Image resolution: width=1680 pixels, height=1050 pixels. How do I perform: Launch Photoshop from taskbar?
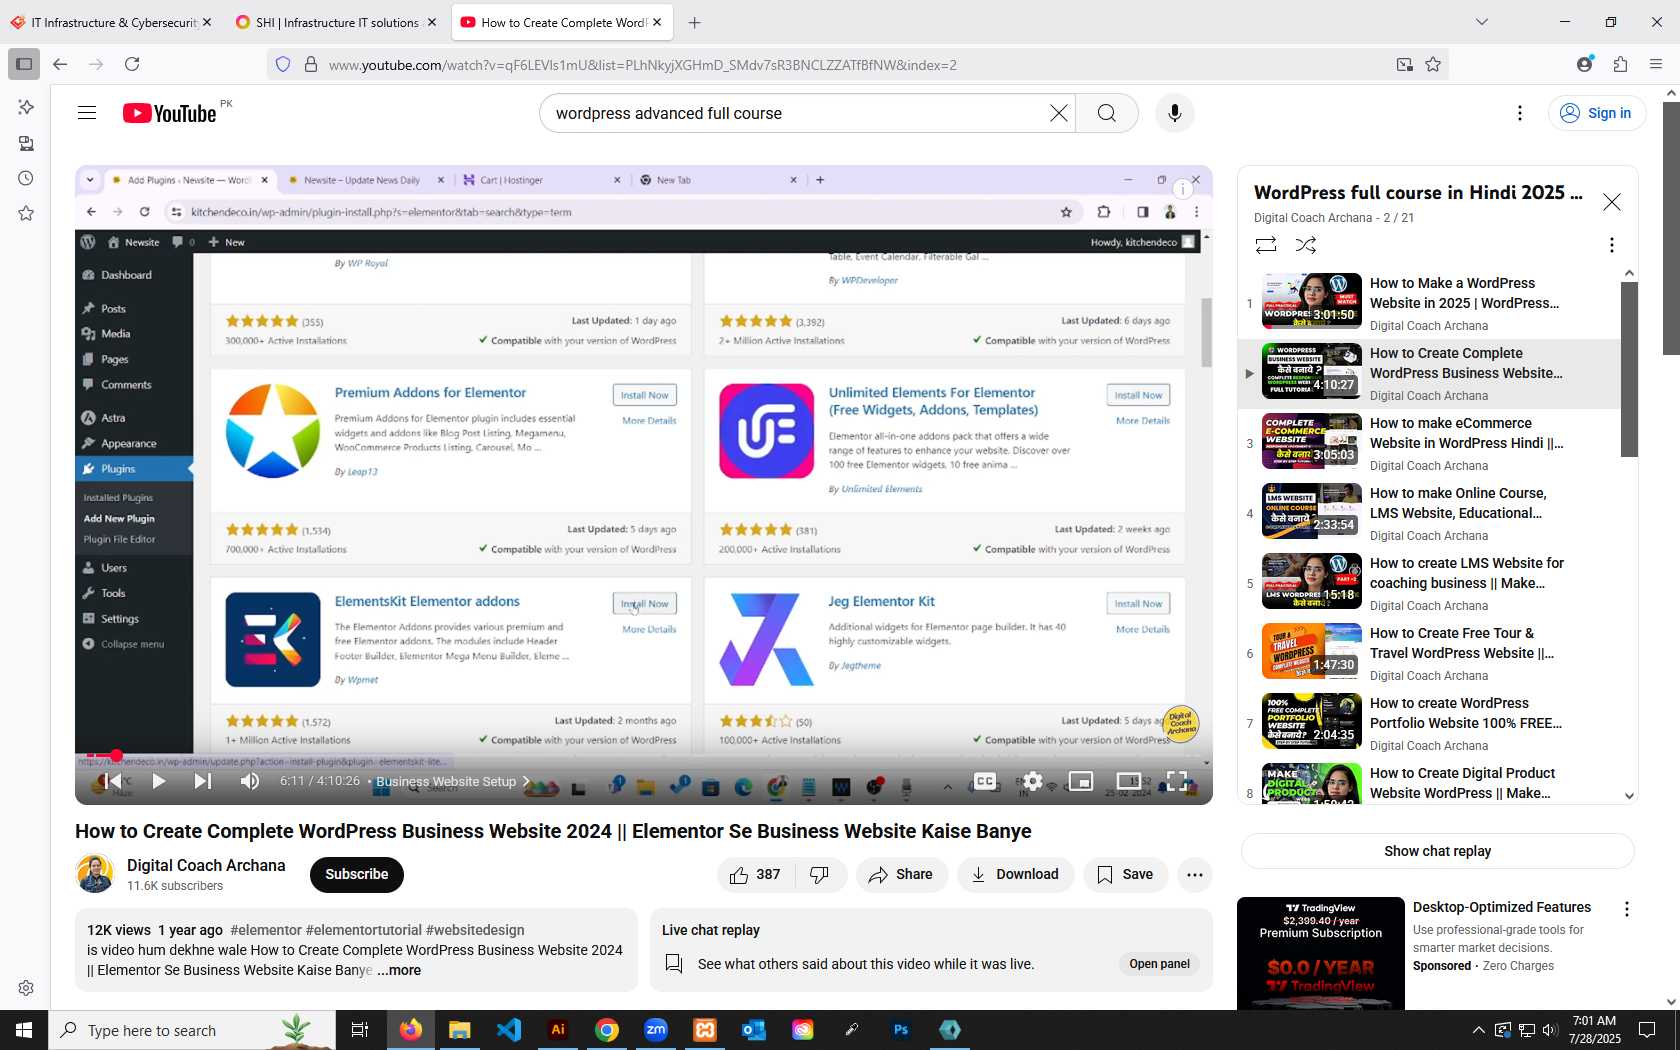pos(901,1030)
